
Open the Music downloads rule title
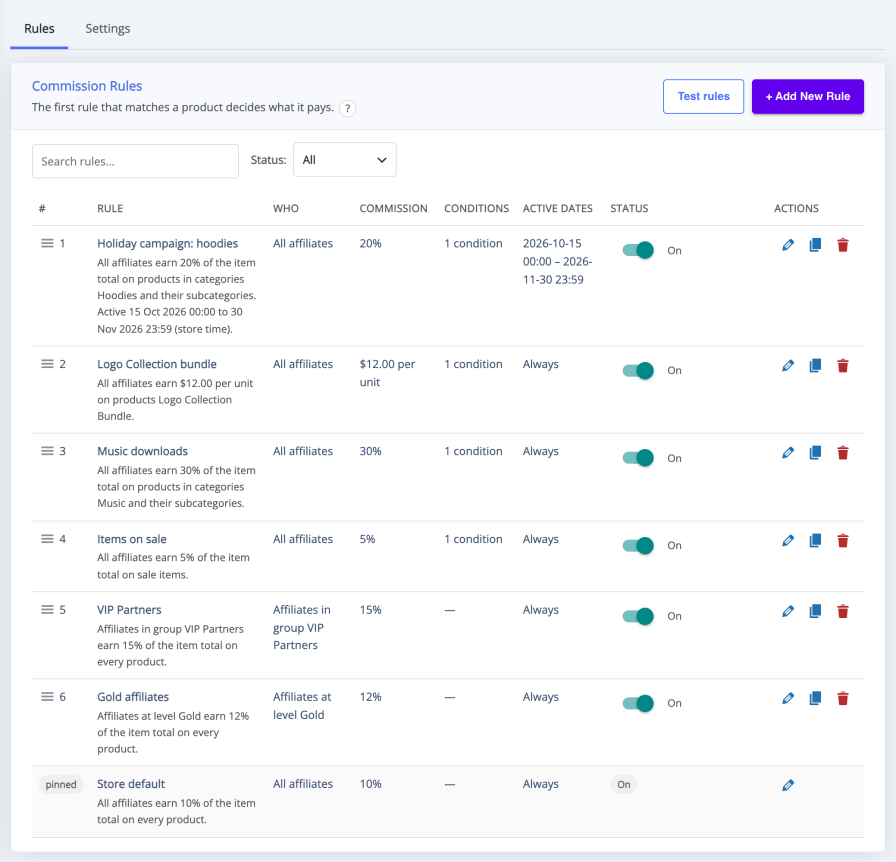tap(142, 451)
